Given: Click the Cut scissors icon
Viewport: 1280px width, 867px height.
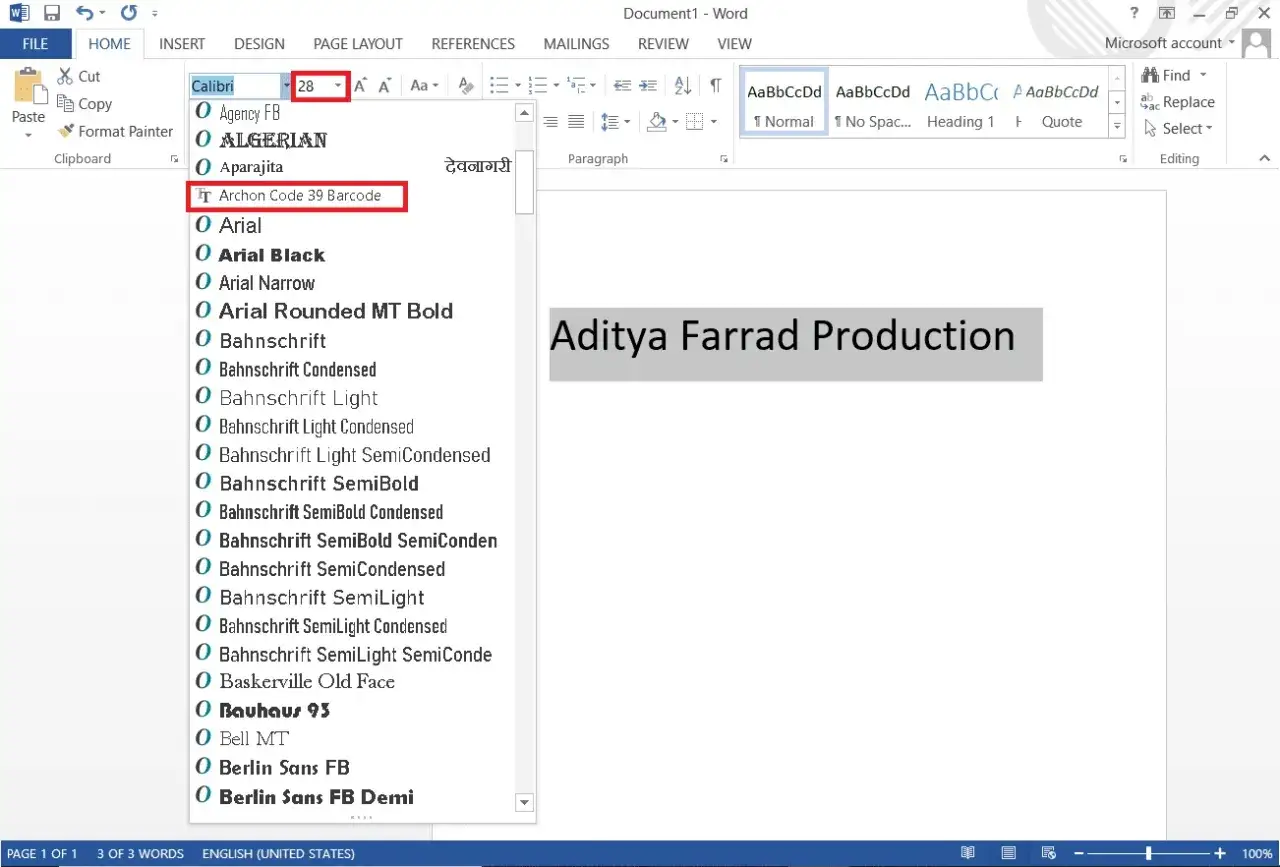Looking at the screenshot, I should [x=65, y=76].
